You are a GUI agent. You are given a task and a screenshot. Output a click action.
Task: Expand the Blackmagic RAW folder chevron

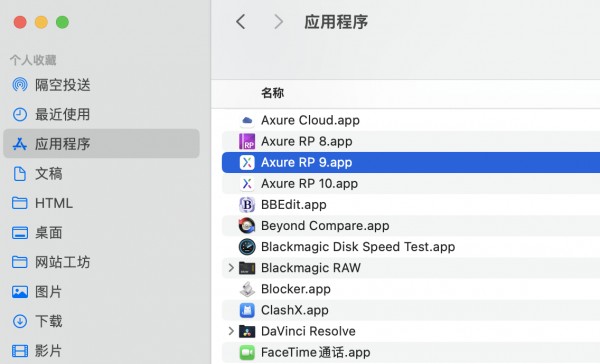point(231,268)
